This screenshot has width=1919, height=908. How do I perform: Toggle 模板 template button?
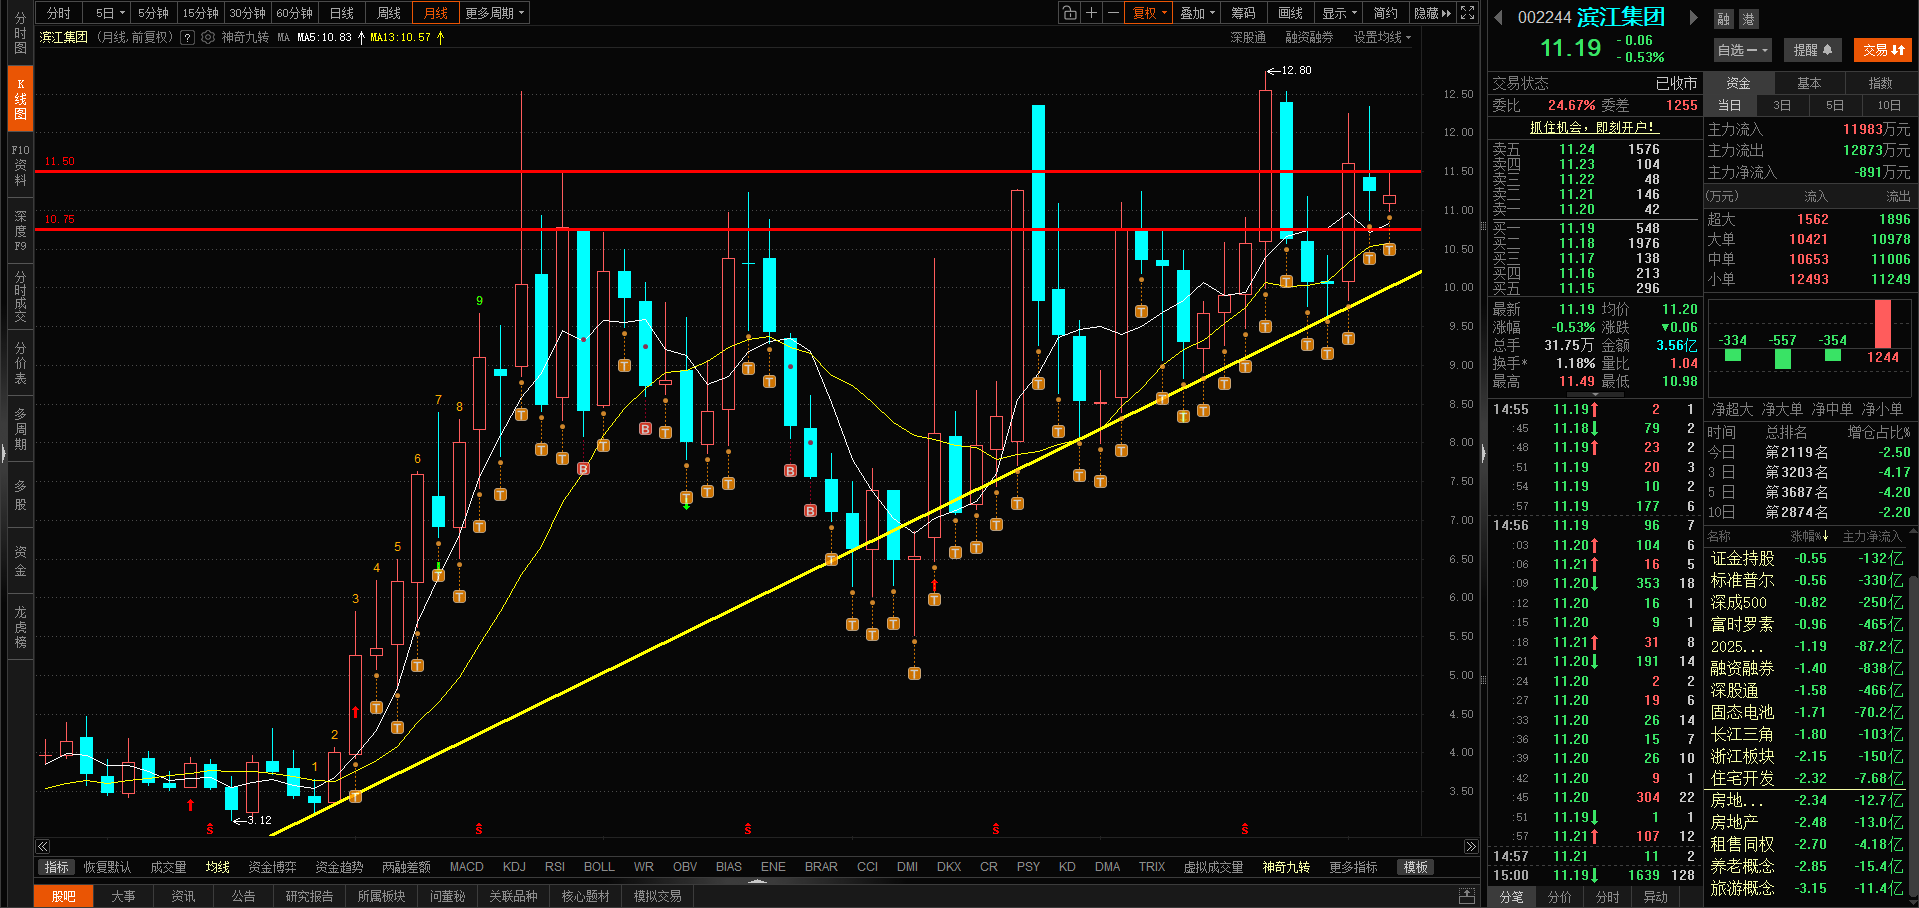(x=1416, y=867)
